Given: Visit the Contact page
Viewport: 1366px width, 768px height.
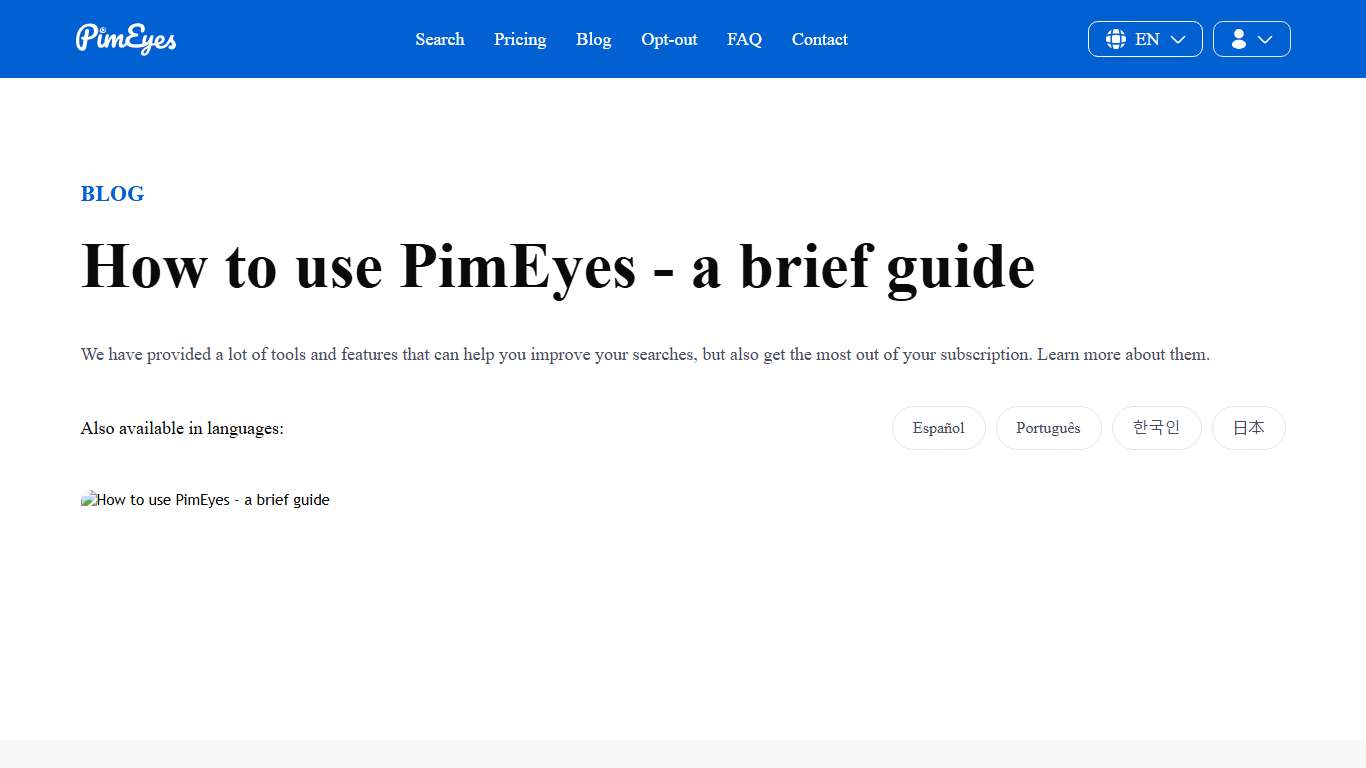Looking at the screenshot, I should click(819, 39).
